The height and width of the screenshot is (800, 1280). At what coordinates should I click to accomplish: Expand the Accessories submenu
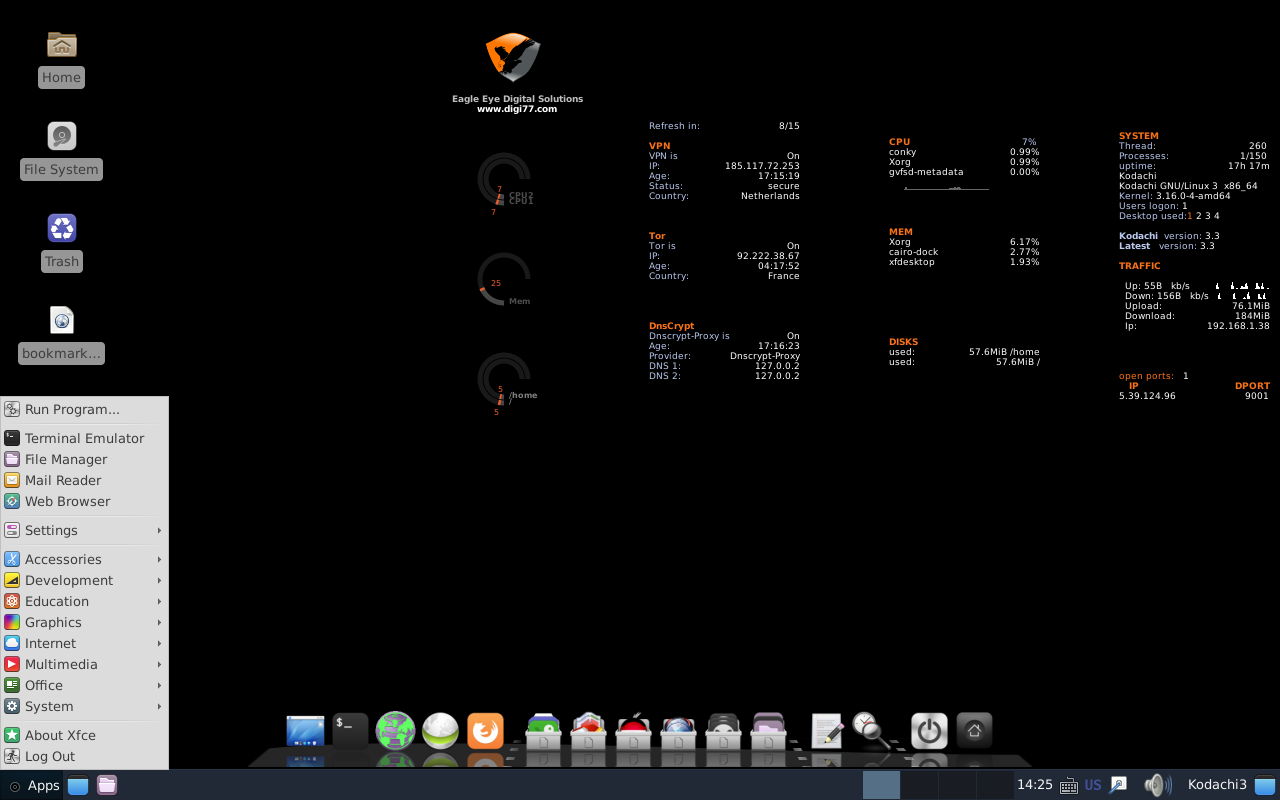[x=84, y=559]
